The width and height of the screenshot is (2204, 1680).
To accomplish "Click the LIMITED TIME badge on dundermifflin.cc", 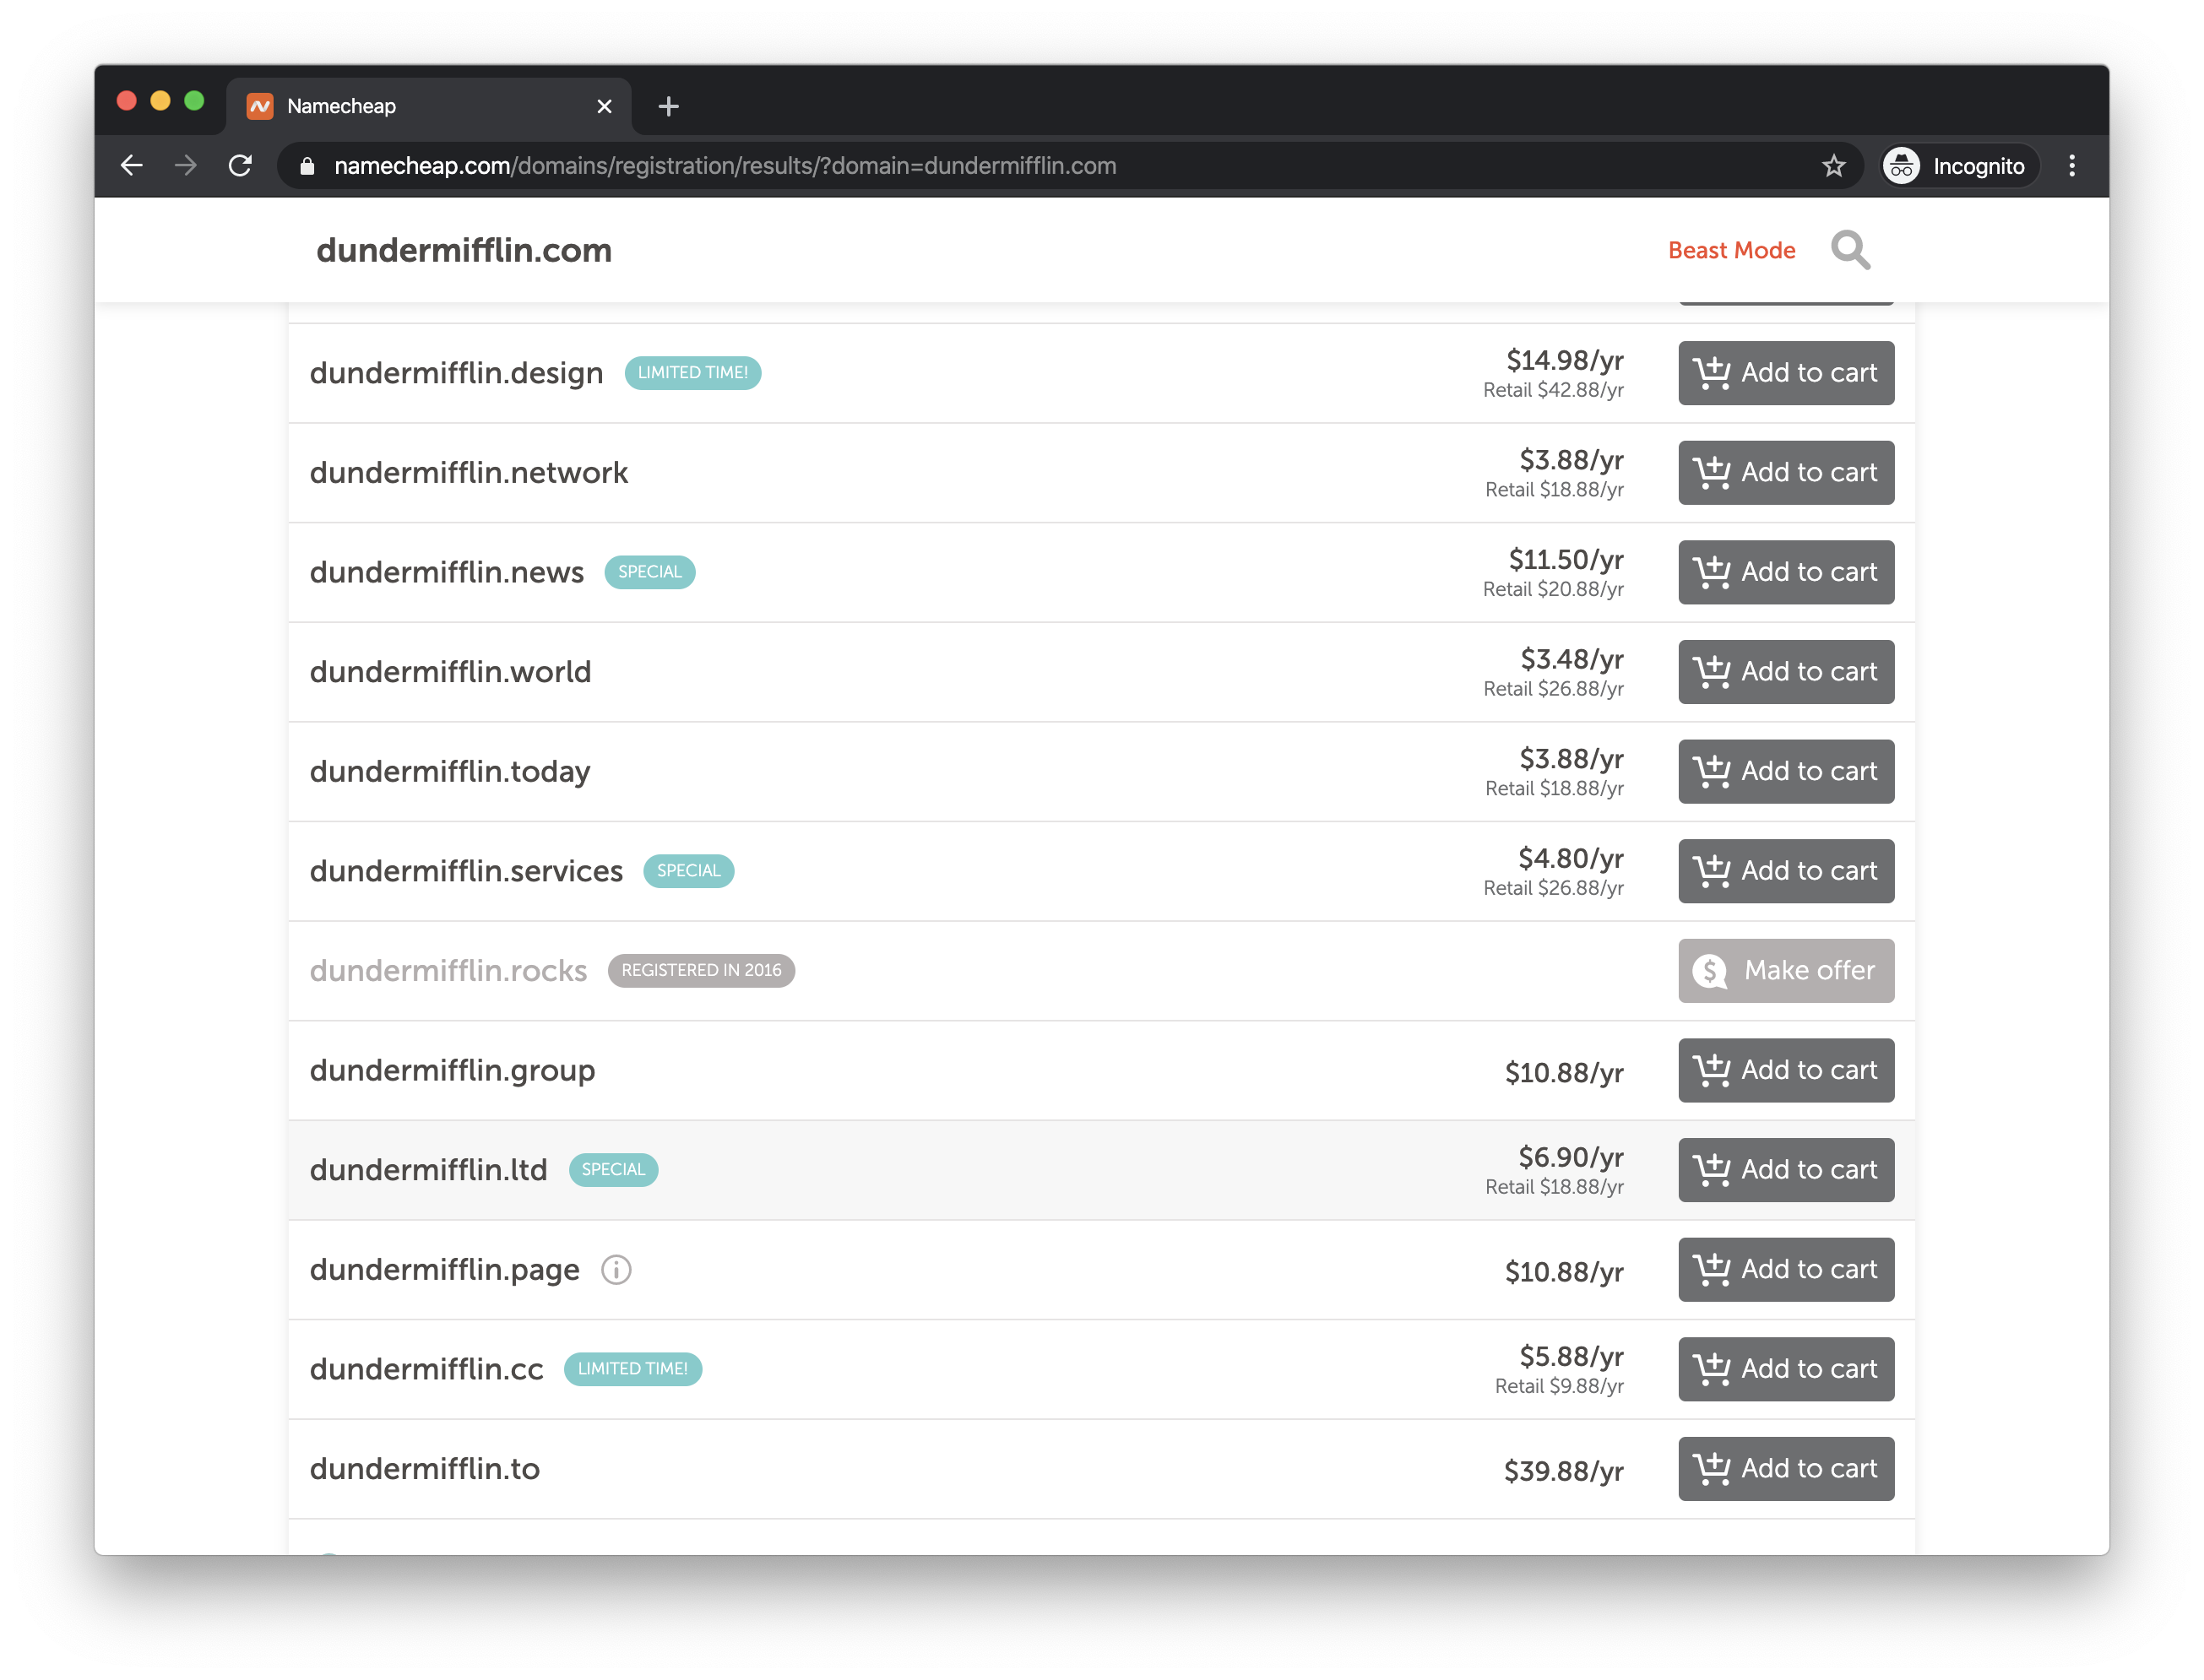I will click(x=632, y=1368).
